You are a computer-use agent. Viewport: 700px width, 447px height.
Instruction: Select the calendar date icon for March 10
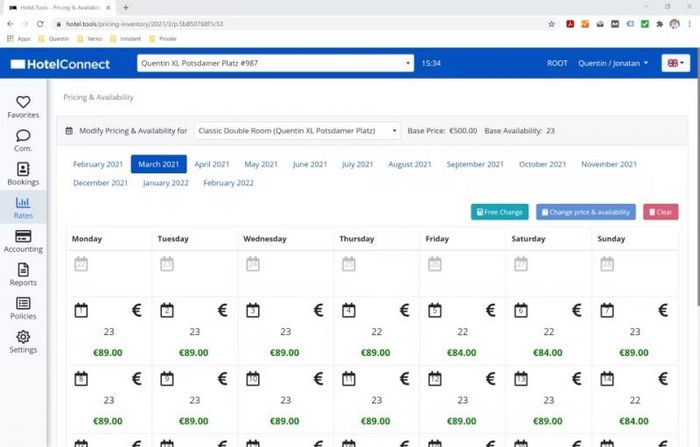252,379
